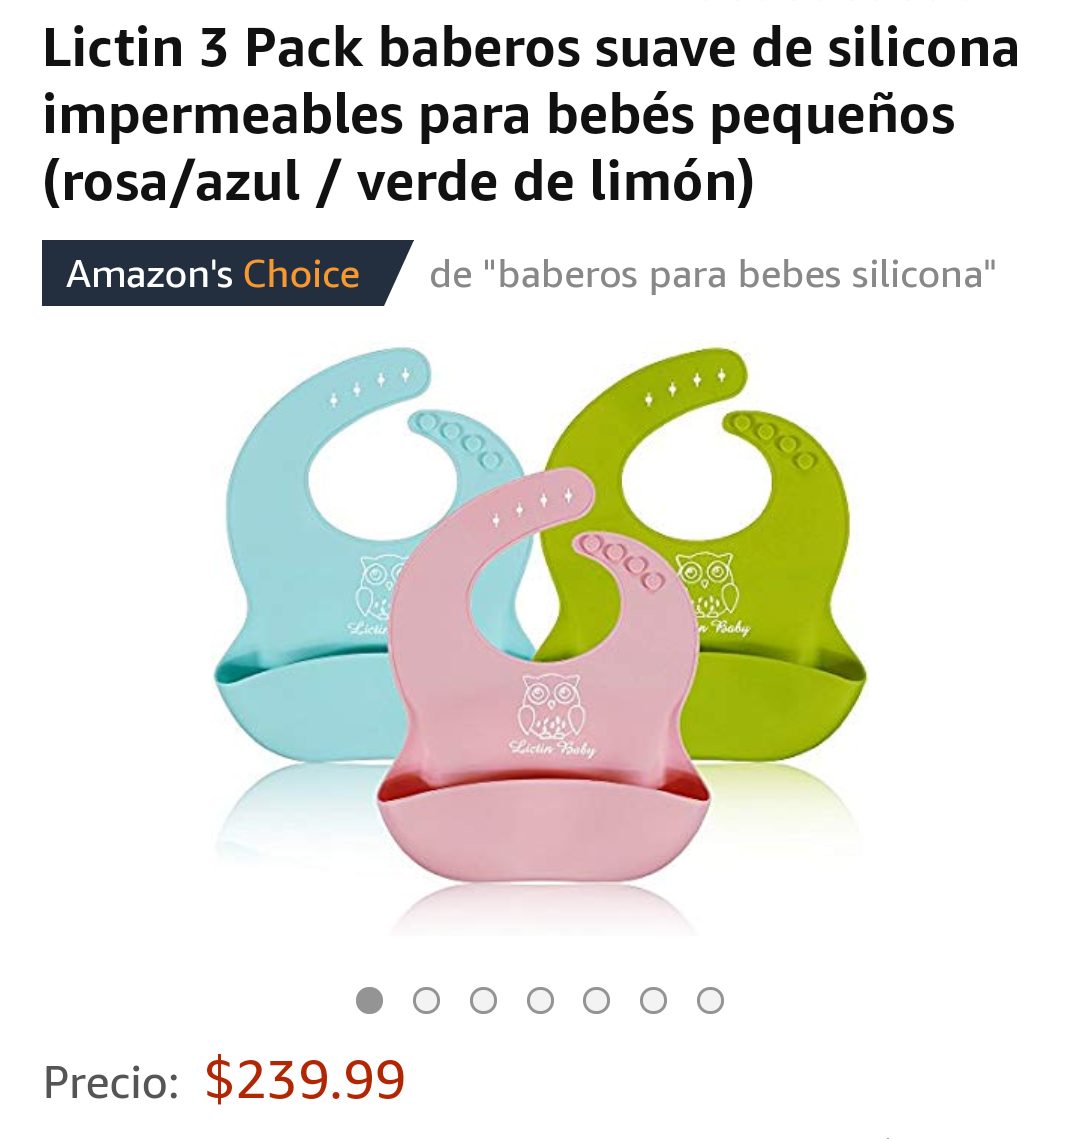1080x1139 pixels.
Task: Click the $239.99 price
Action: [x=304, y=1080]
